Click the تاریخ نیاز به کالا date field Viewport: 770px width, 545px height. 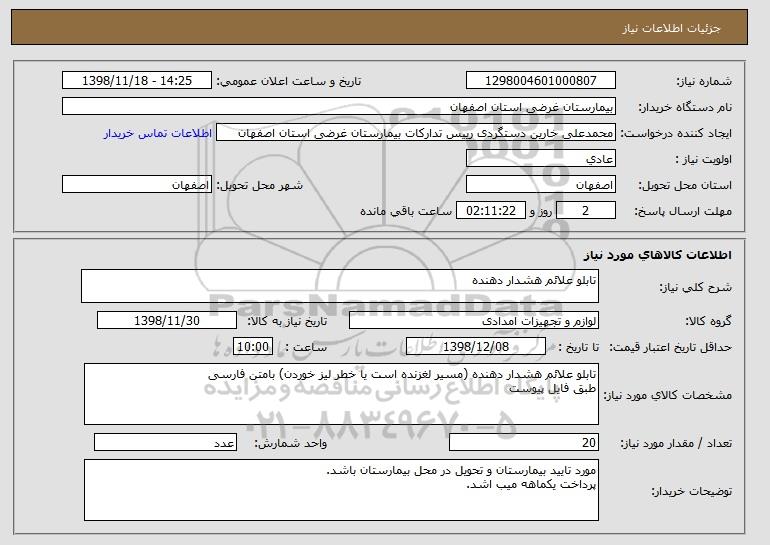coord(167,321)
